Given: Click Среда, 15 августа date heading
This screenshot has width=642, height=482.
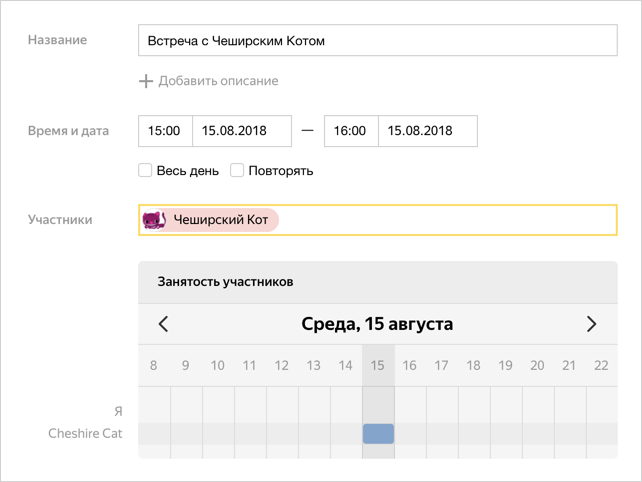Looking at the screenshot, I should (x=377, y=324).
